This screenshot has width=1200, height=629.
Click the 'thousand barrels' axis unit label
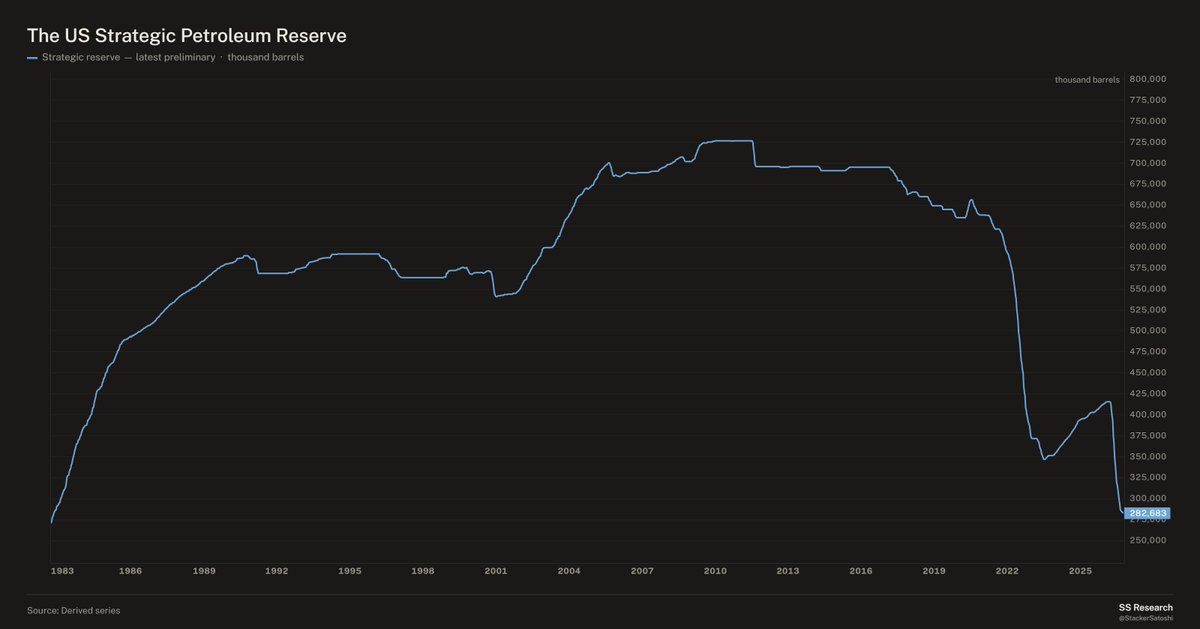pos(1087,79)
